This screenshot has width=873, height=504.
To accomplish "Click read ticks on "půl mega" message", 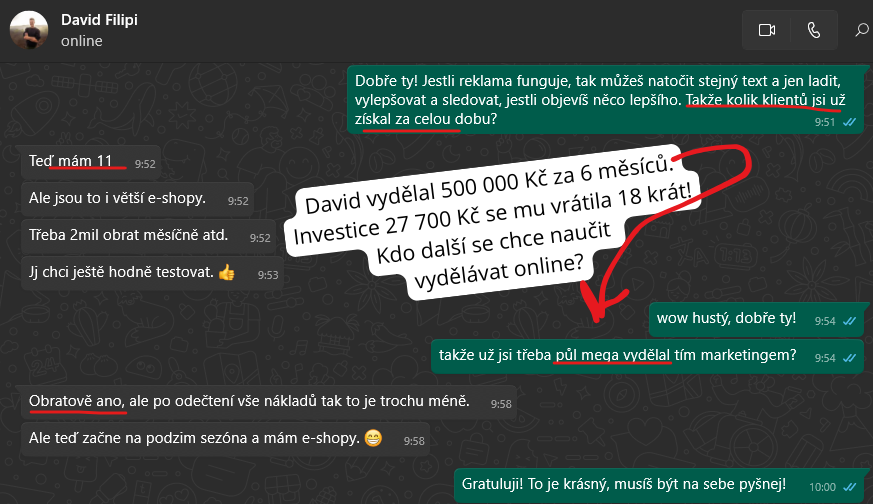I will coord(849,358).
